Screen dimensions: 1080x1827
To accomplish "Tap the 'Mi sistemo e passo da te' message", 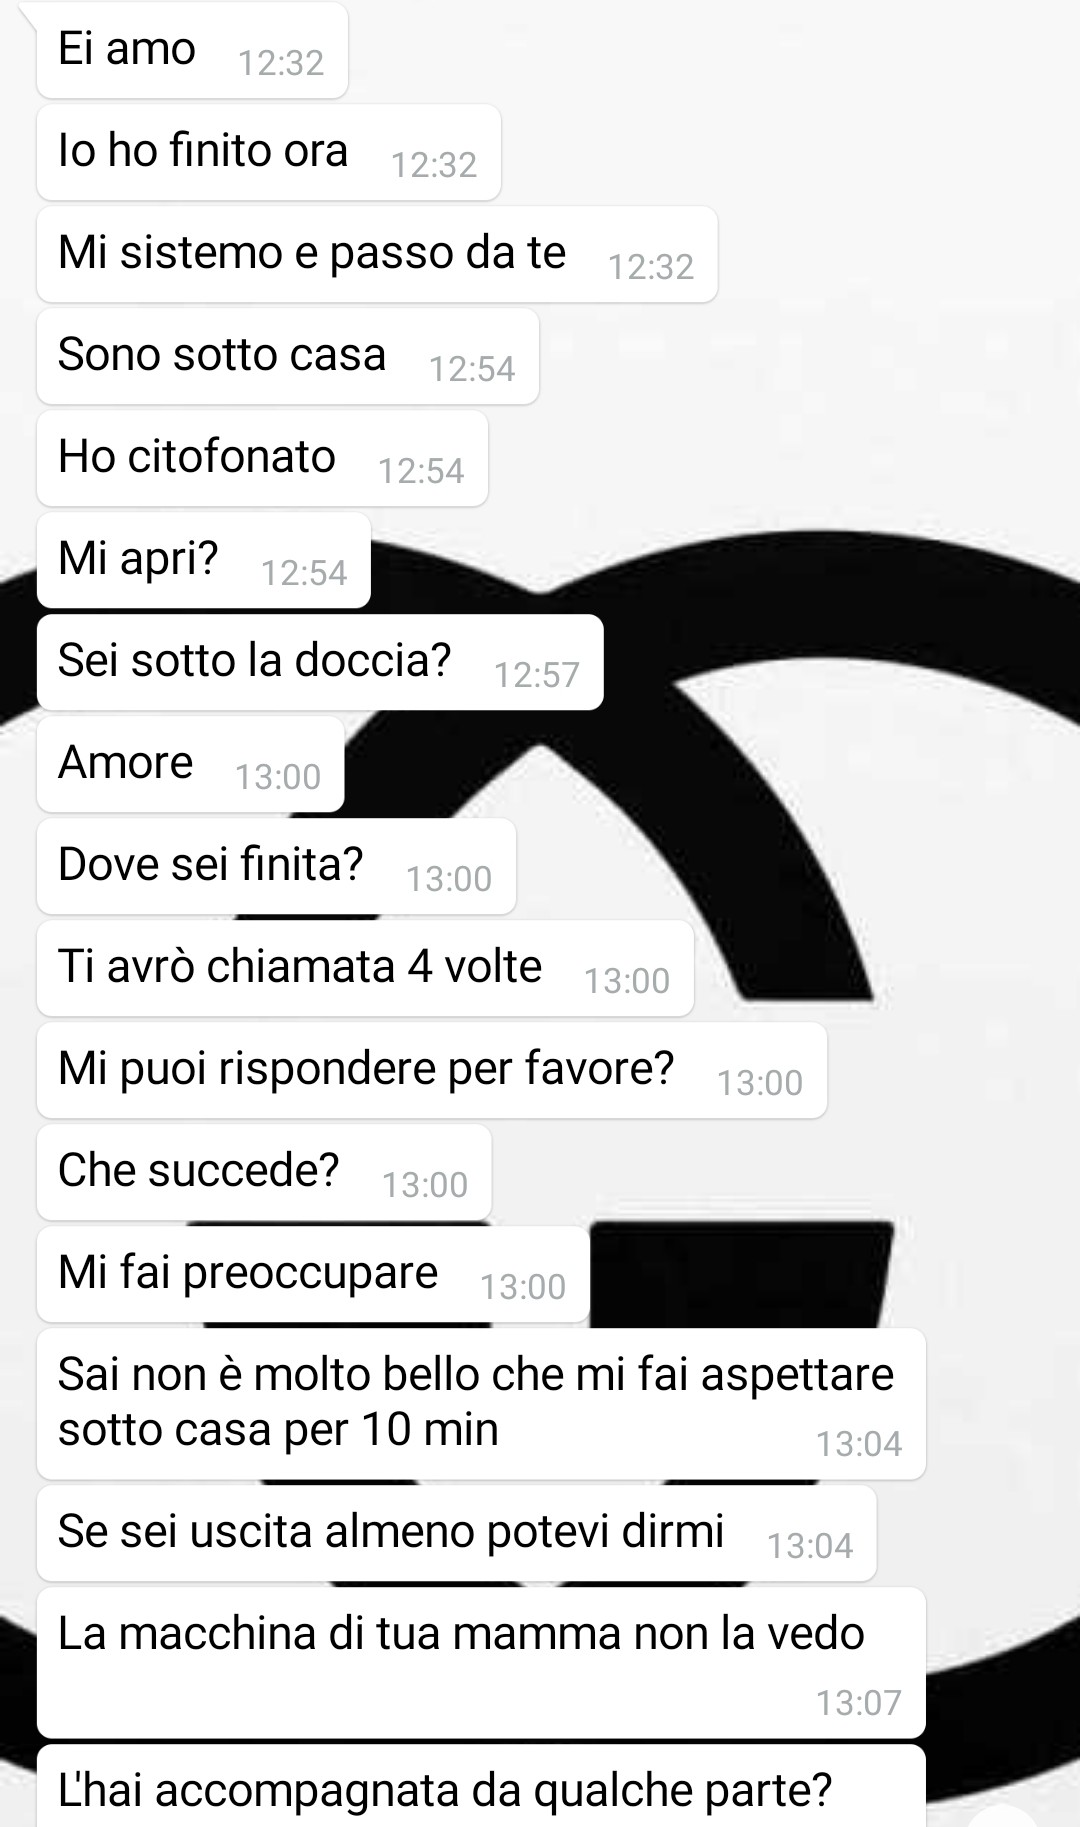I will tap(377, 254).
